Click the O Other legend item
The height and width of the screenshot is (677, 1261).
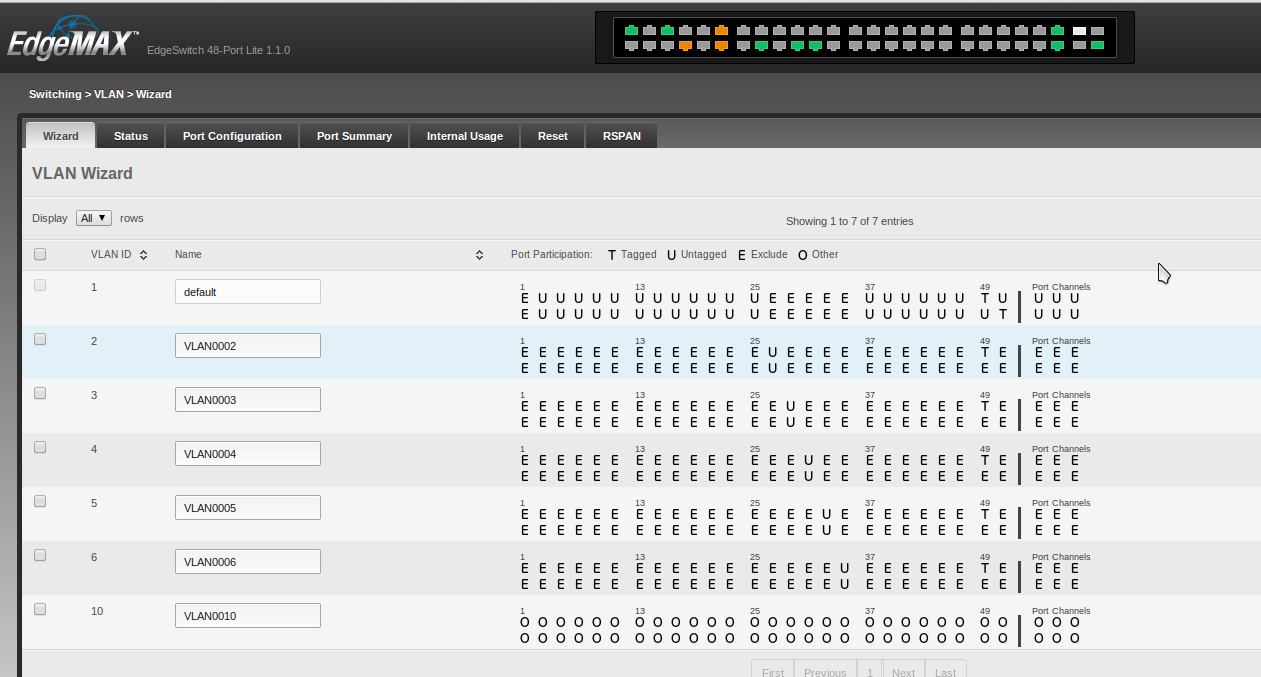coord(818,255)
